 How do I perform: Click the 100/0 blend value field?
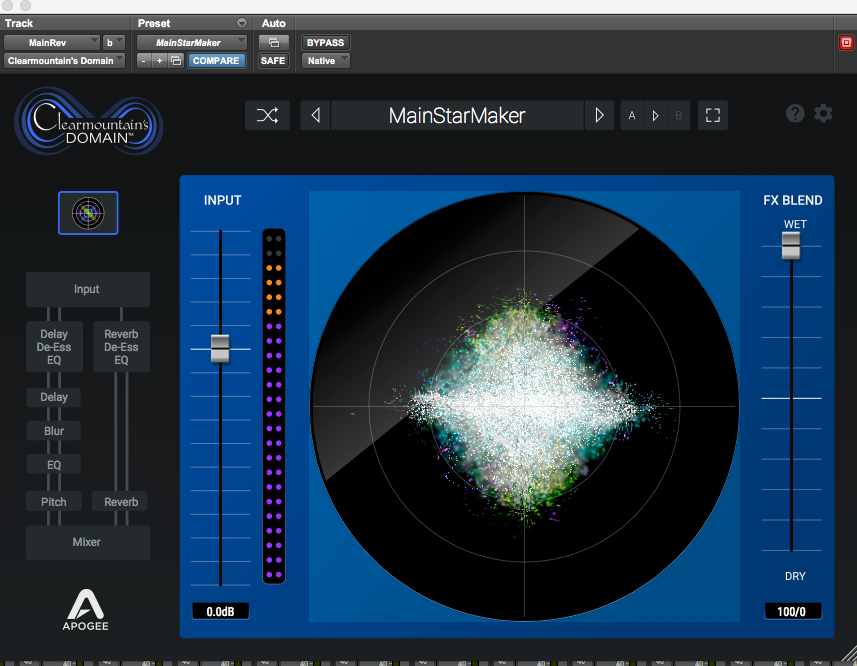pyautogui.click(x=792, y=611)
